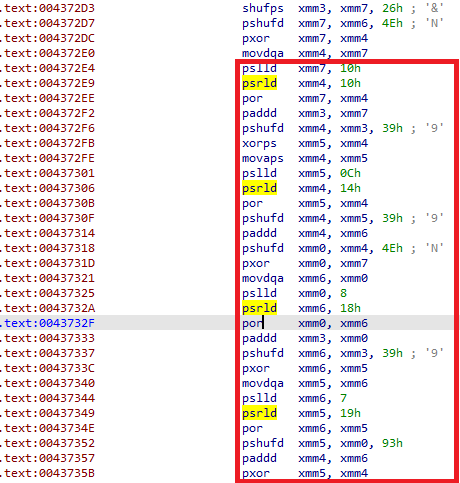Image resolution: width=460 pixels, height=483 pixels.
Task: Click the immediate value 93h
Action: [392, 443]
